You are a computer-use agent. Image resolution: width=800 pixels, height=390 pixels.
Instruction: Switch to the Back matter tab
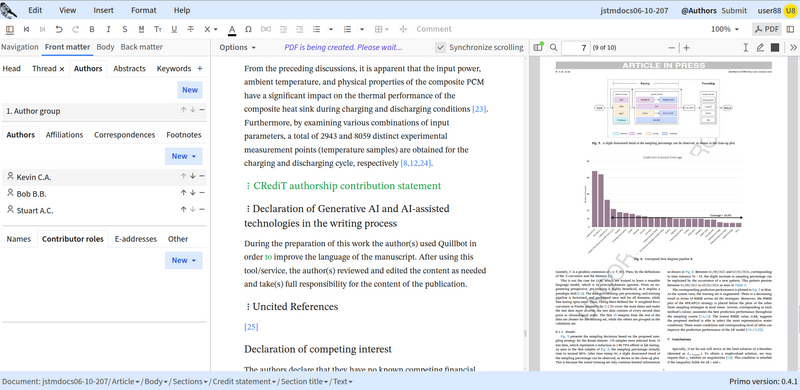coord(141,47)
